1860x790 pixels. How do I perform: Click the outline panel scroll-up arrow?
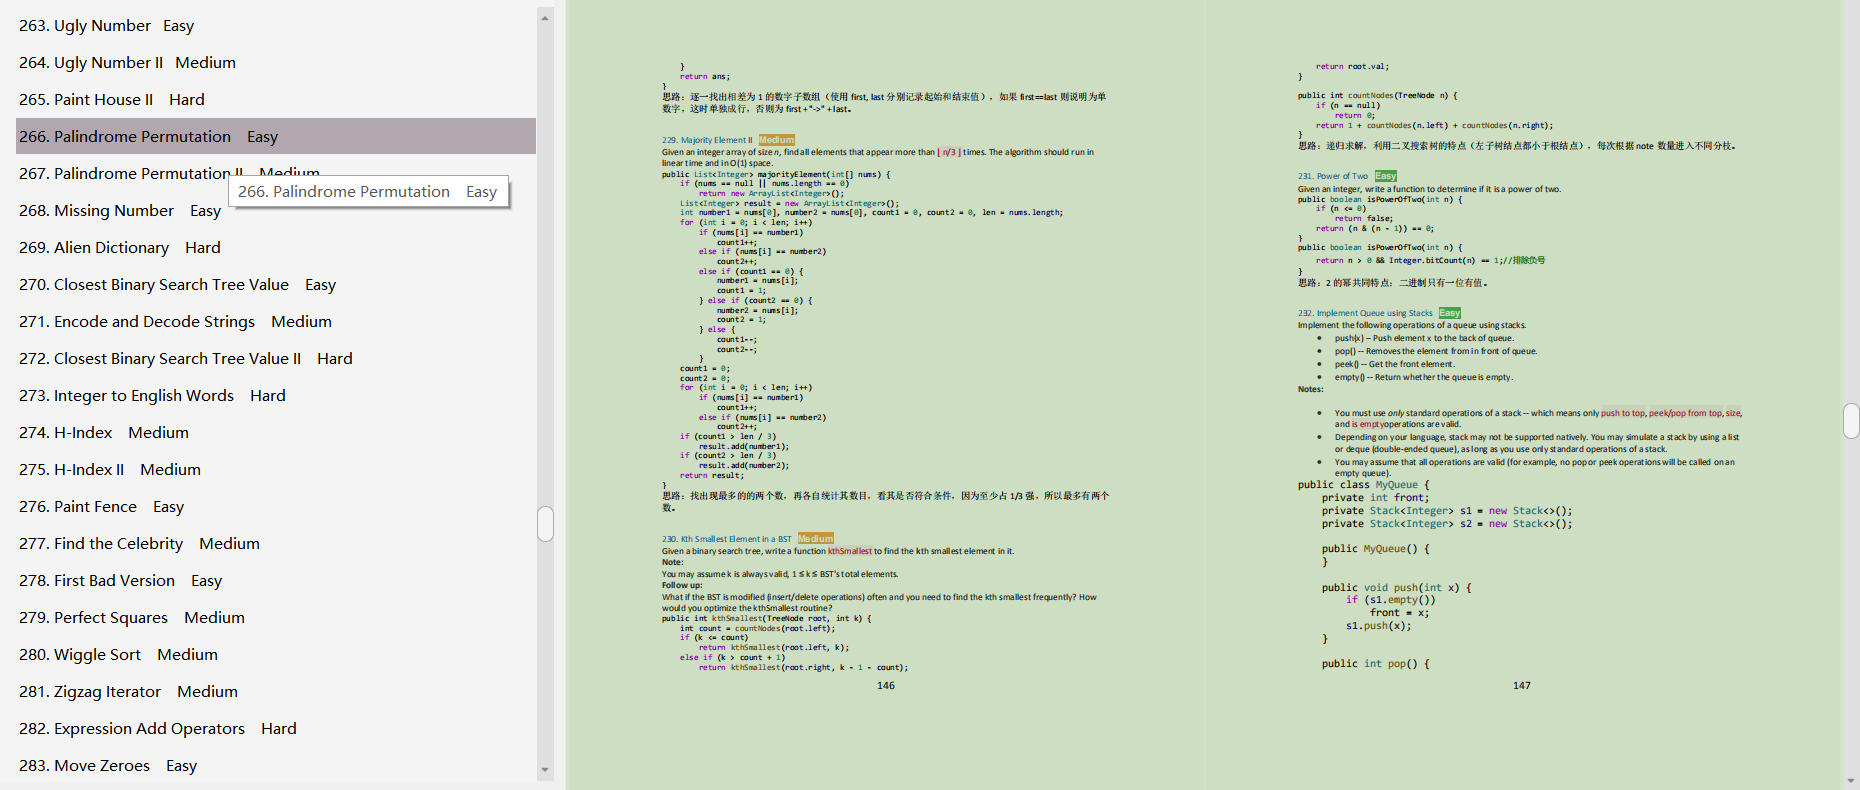545,17
